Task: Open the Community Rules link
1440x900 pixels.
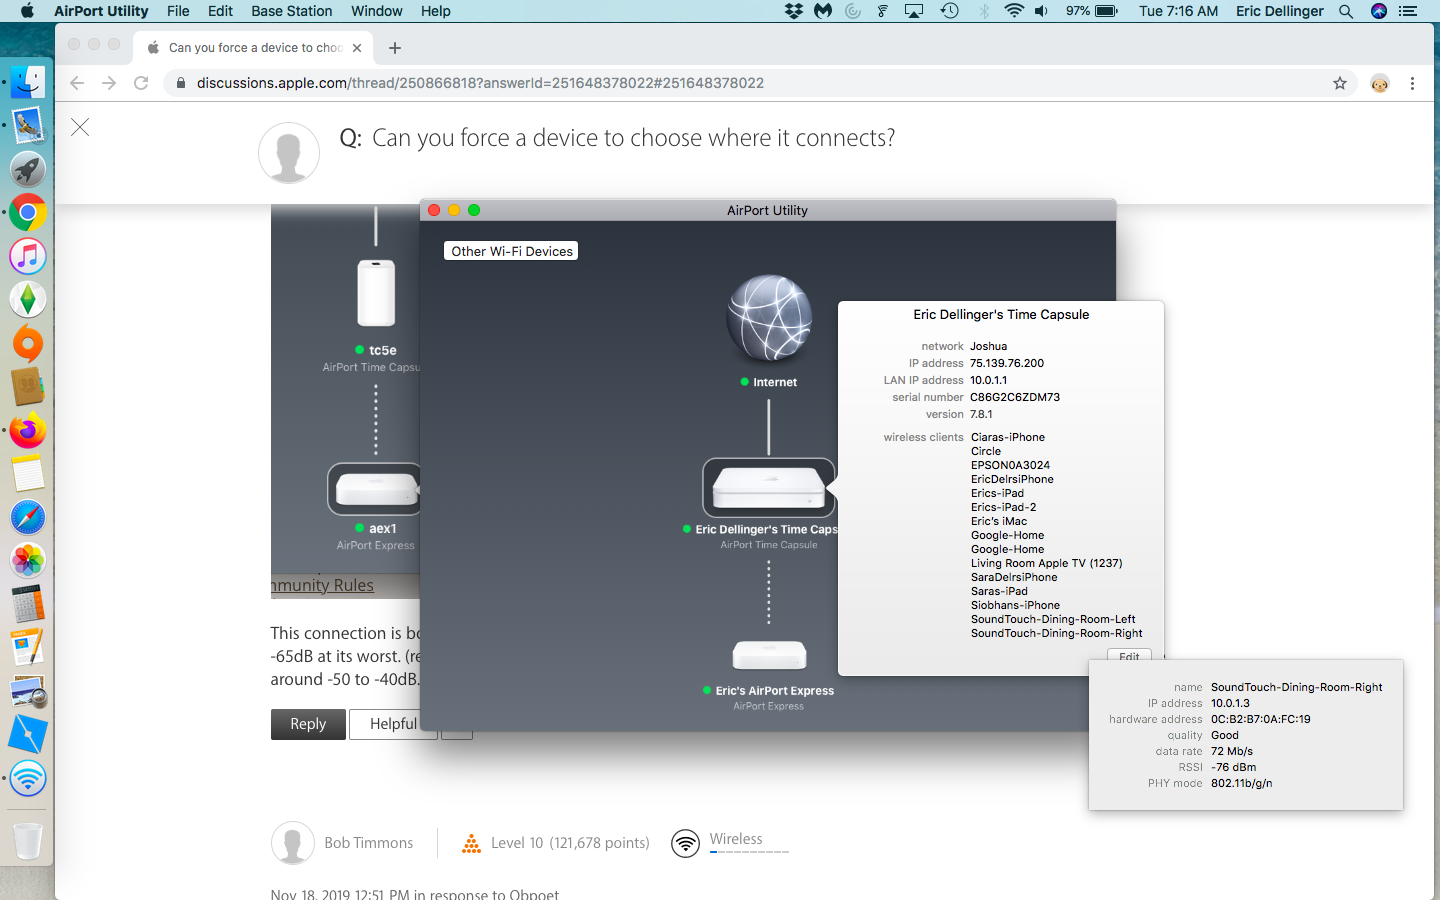Action: click(x=322, y=585)
